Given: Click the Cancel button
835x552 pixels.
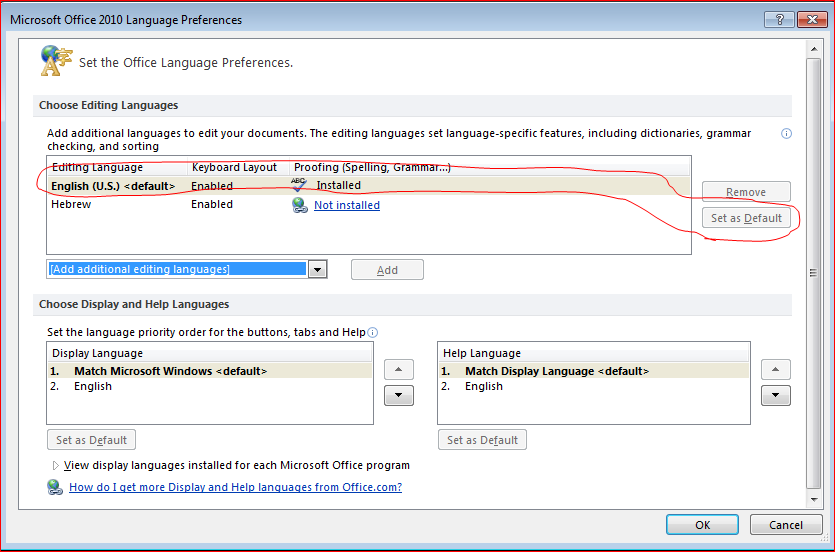Looking at the screenshot, I should coord(786,525).
